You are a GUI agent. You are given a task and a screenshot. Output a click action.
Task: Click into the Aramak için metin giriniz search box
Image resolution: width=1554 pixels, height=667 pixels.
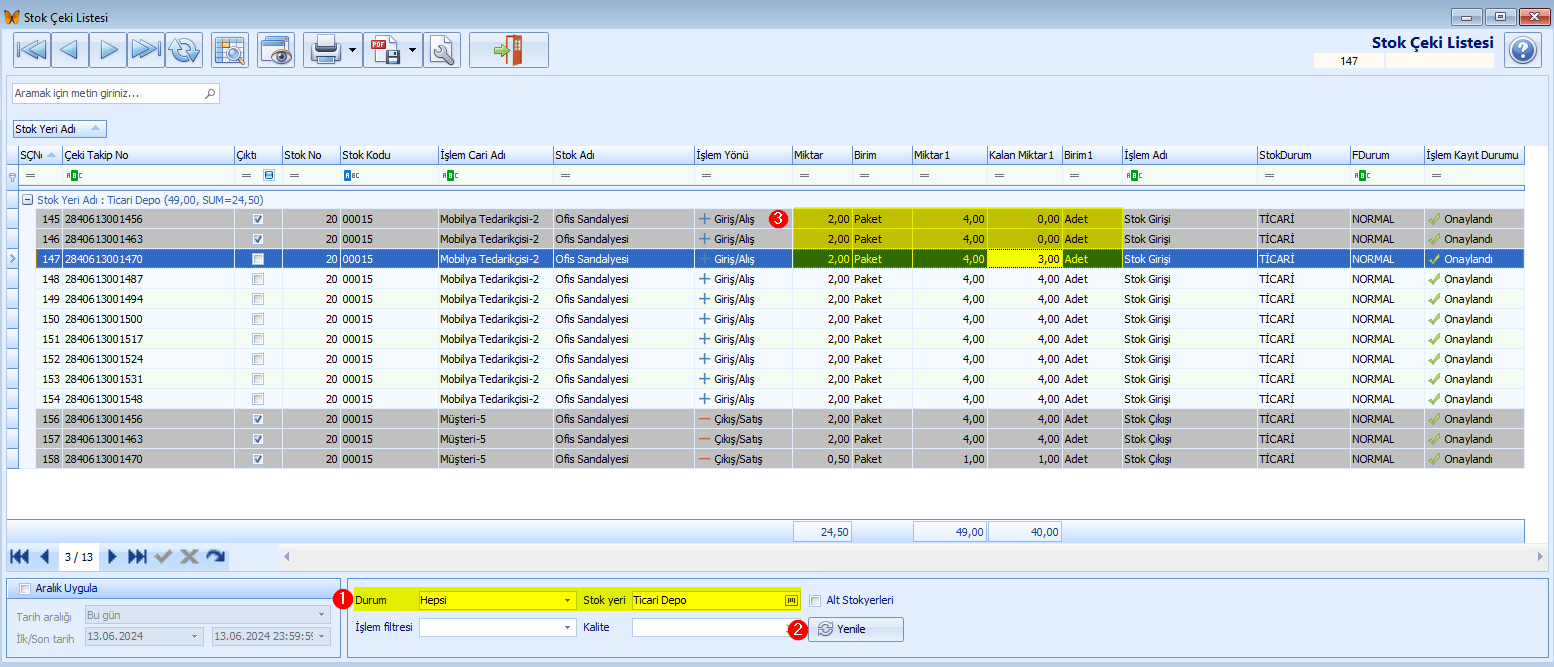pyautogui.click(x=115, y=93)
